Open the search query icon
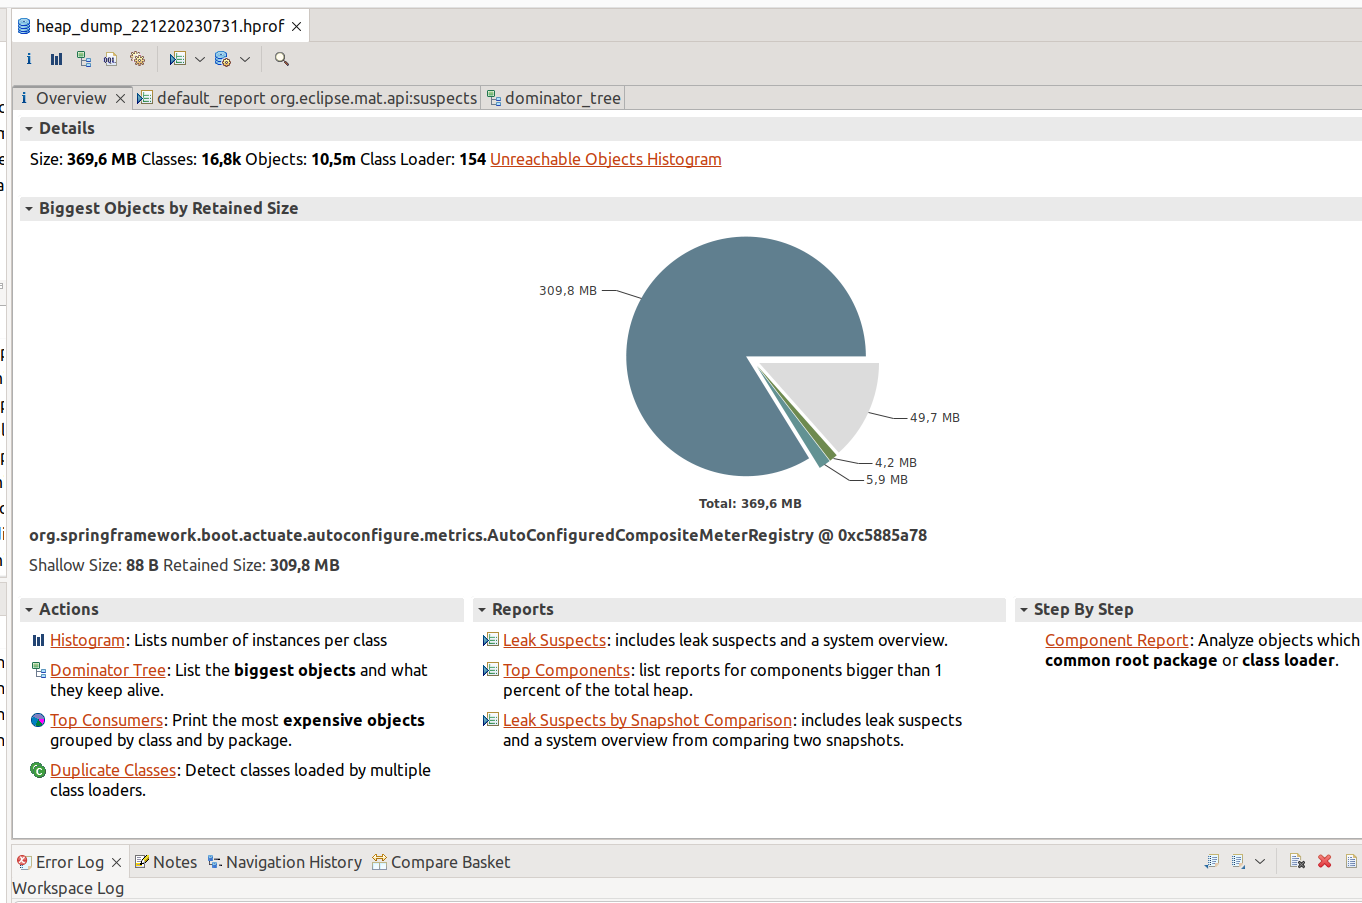 click(x=281, y=59)
